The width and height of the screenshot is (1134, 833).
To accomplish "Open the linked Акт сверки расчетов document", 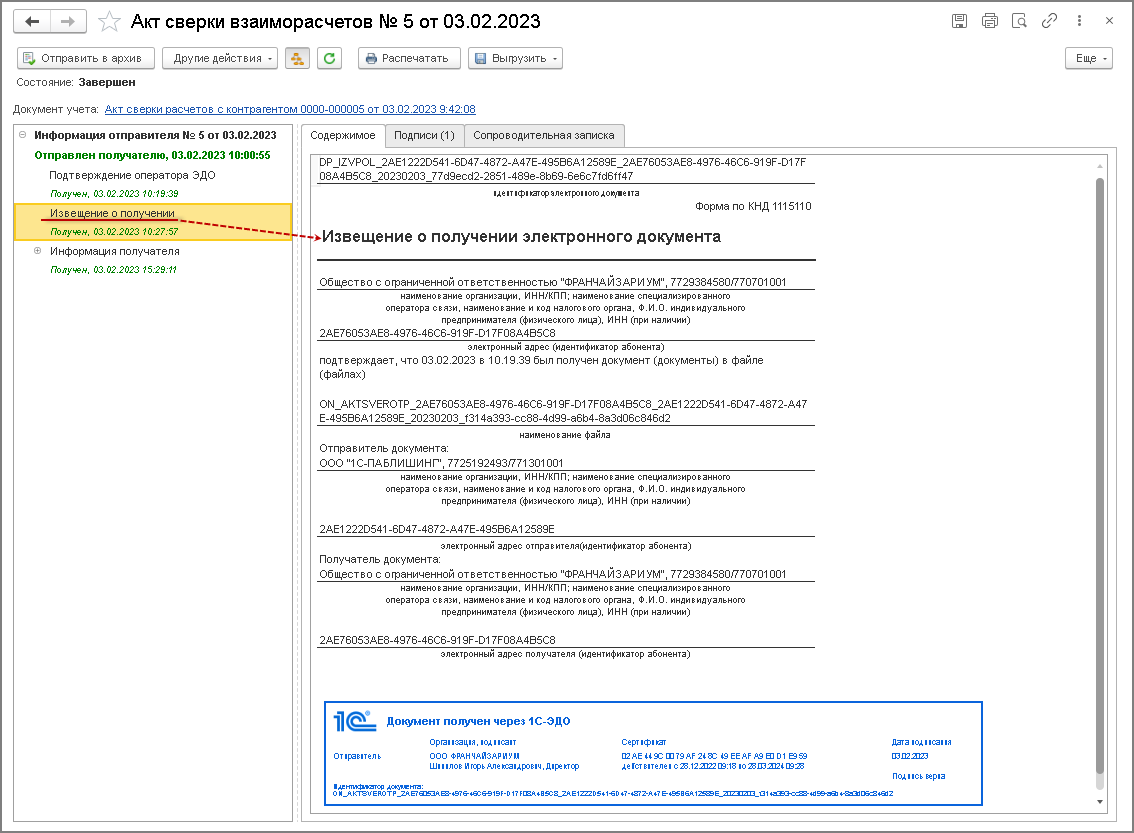I will tap(290, 109).
